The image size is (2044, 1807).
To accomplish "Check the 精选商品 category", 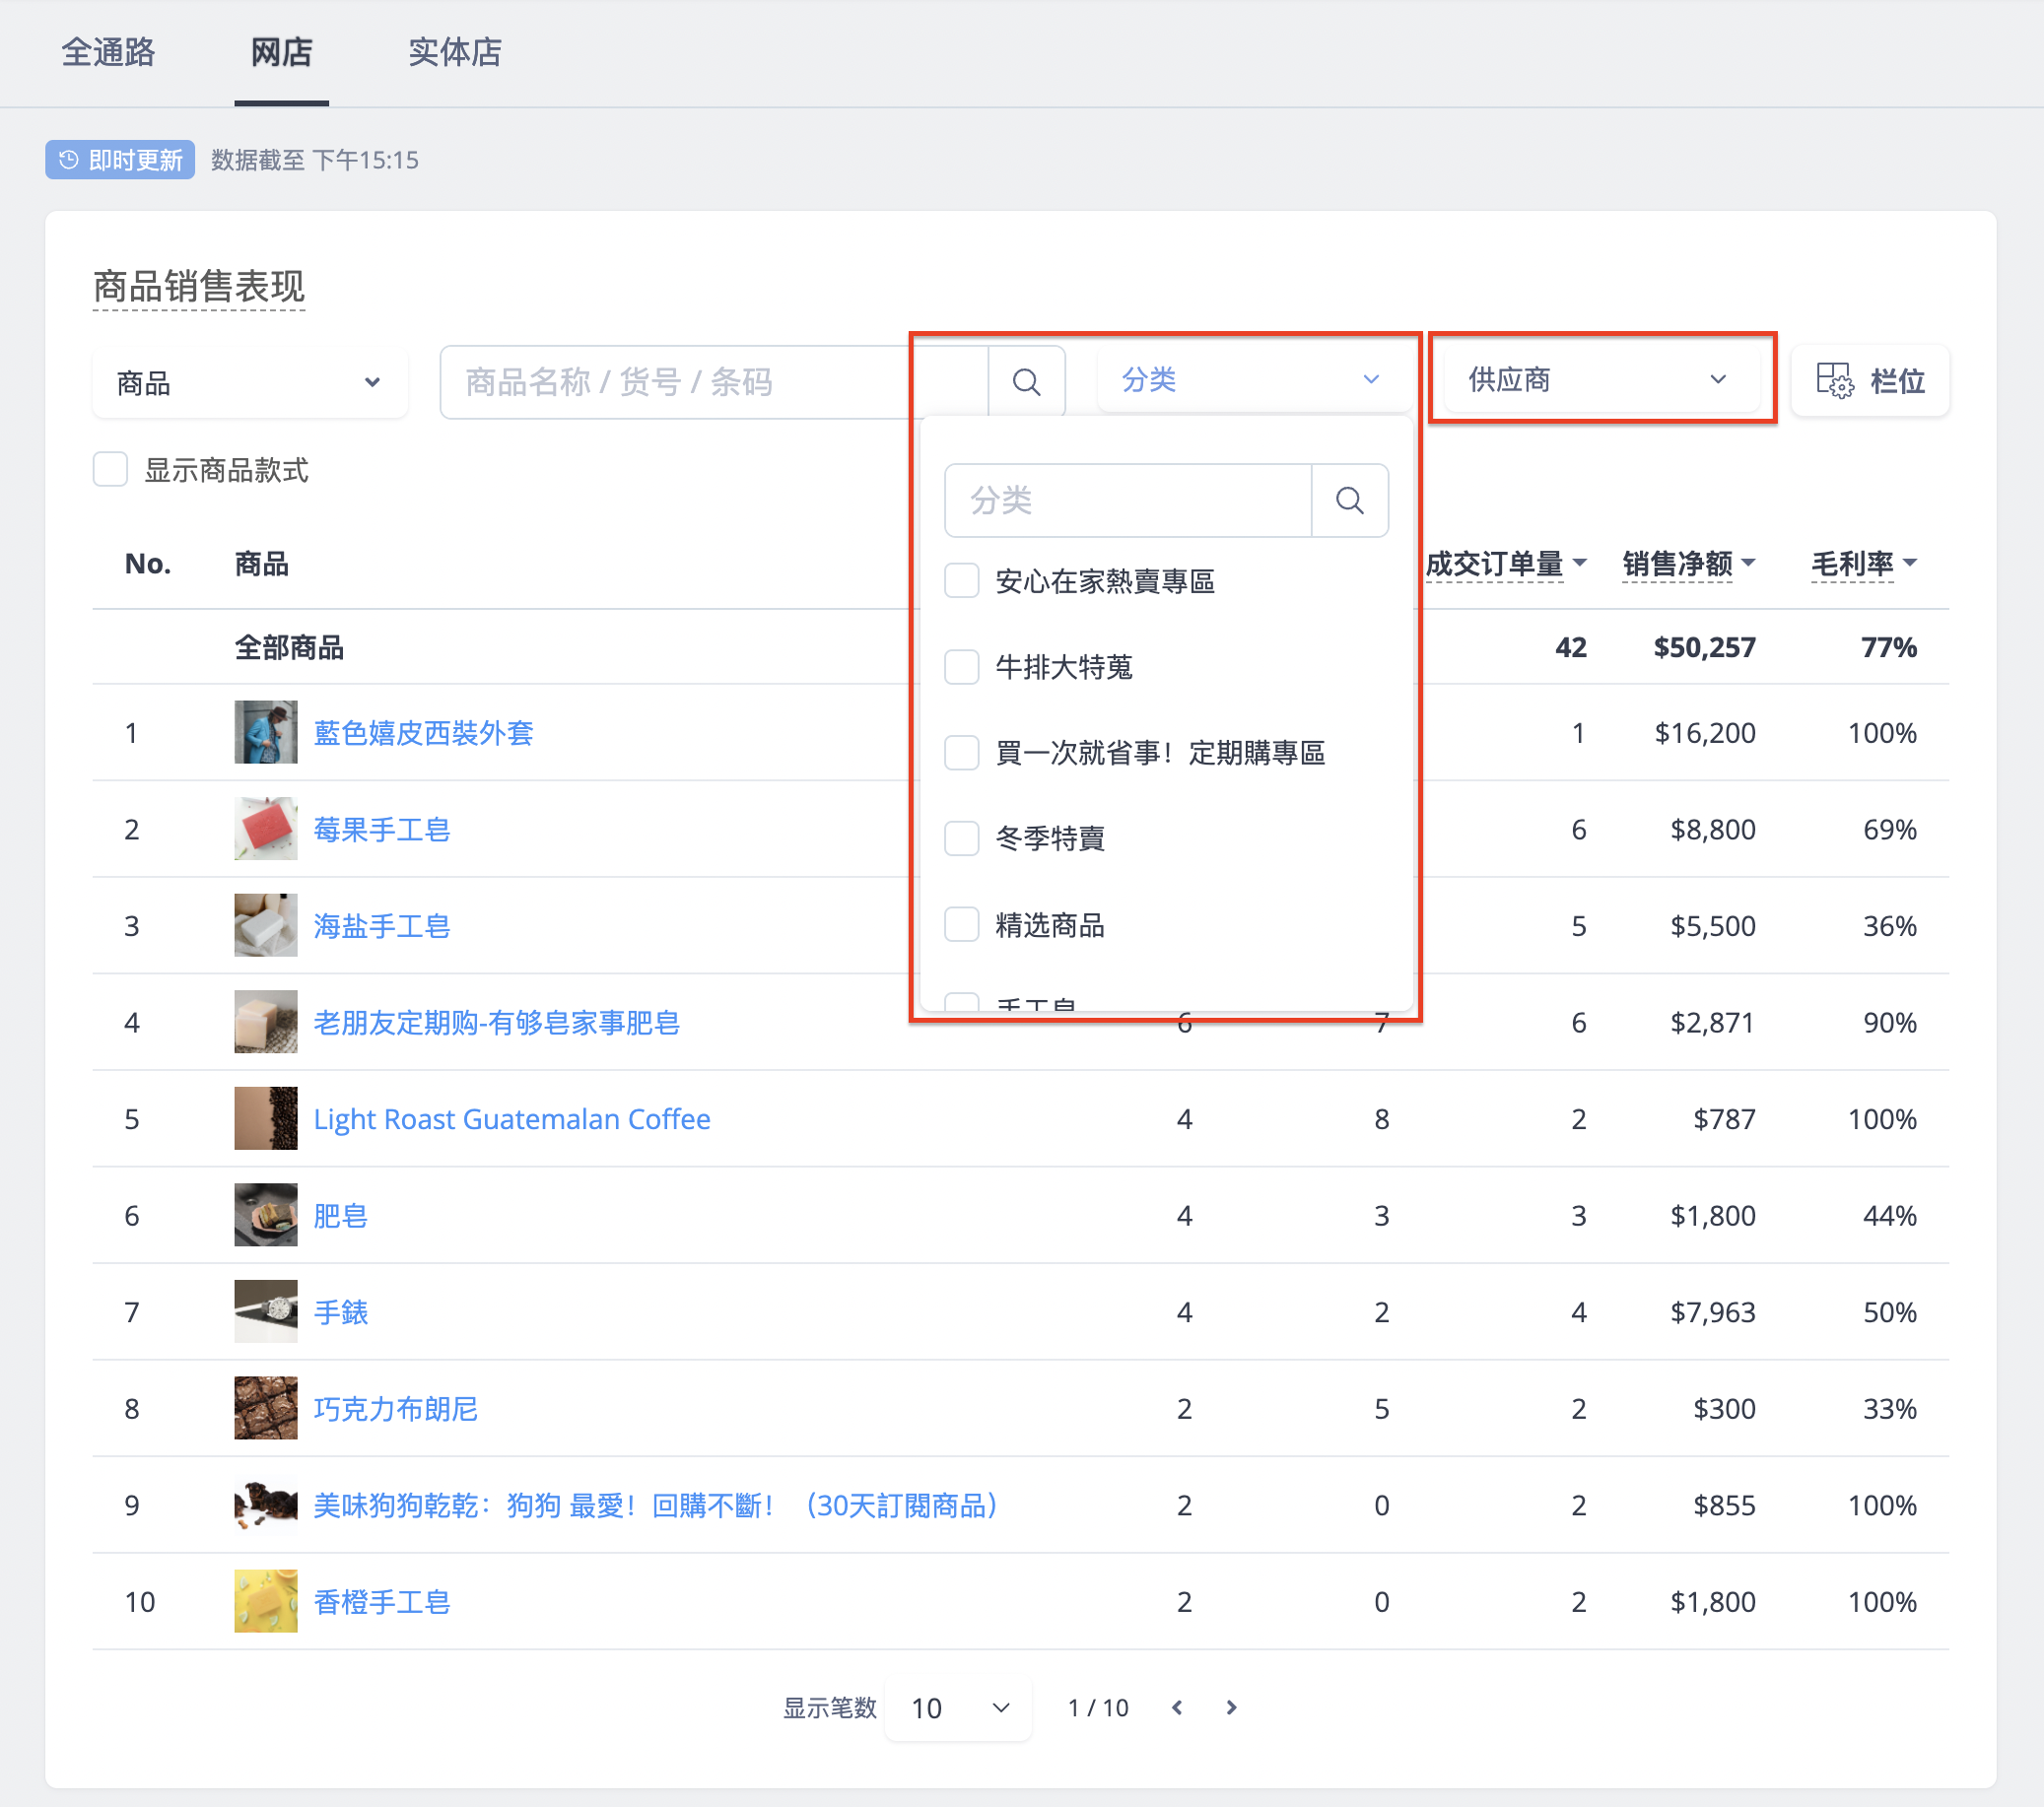I will click(x=962, y=924).
